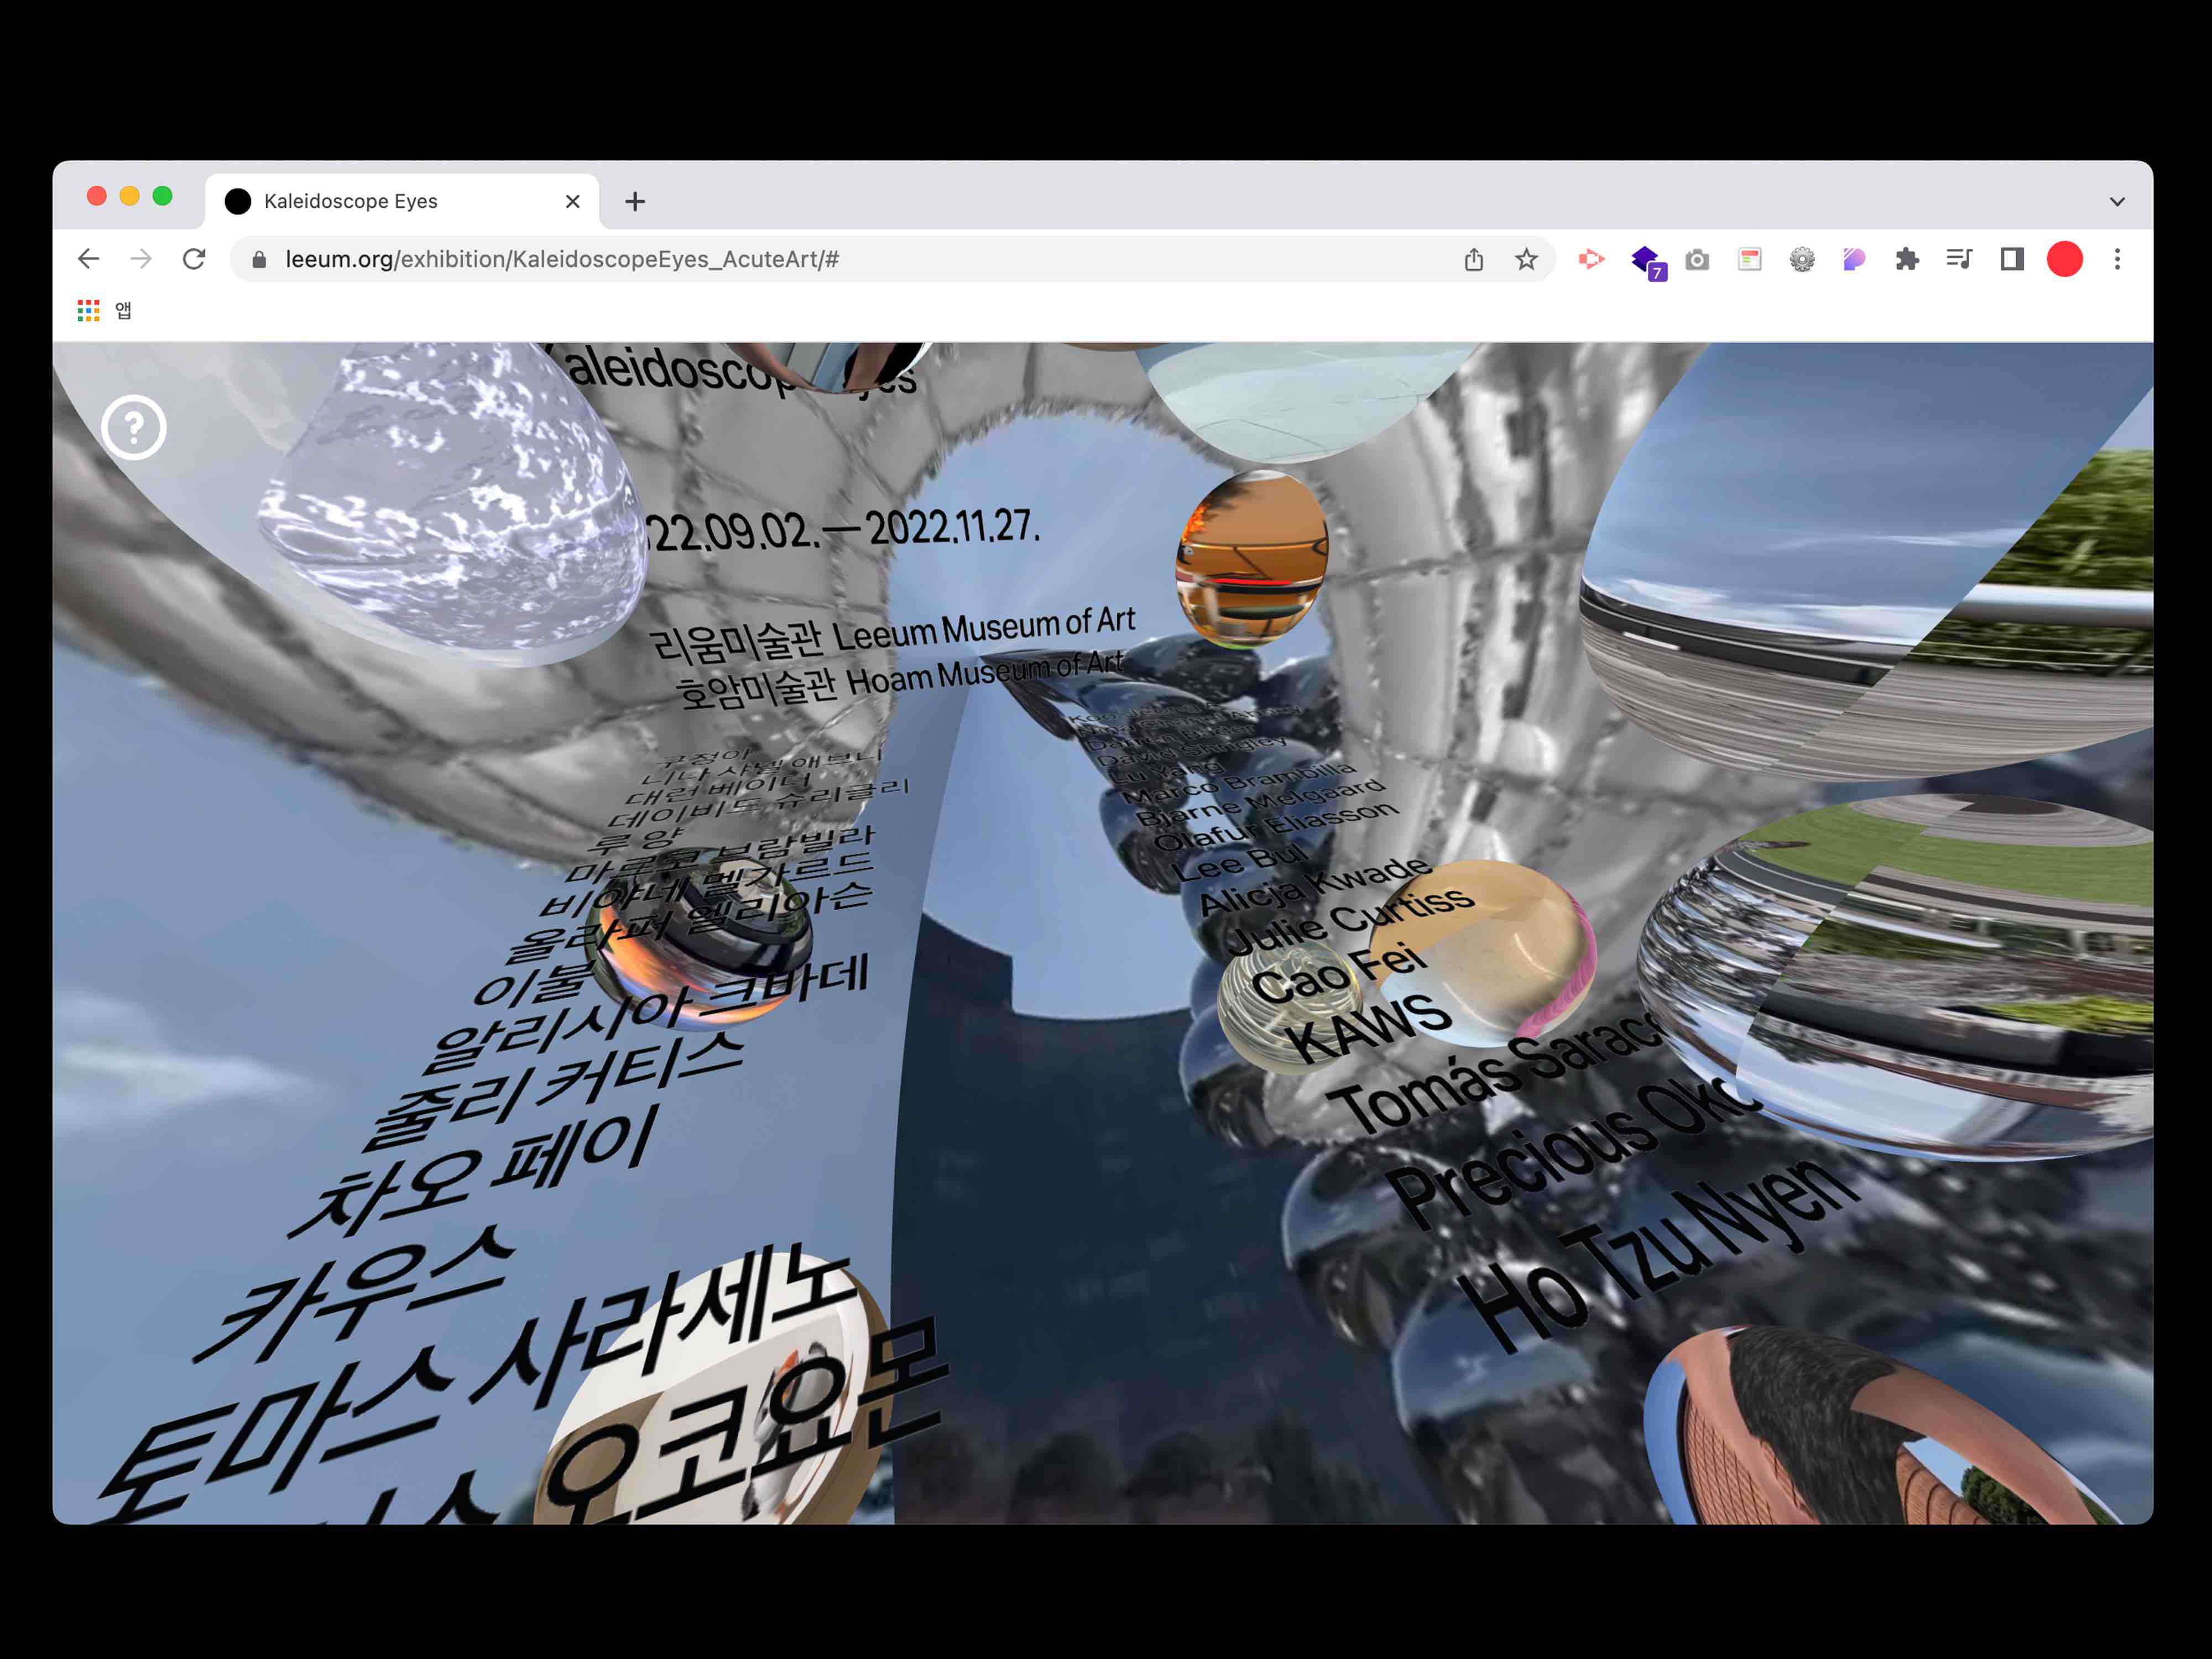Image resolution: width=2212 pixels, height=1659 pixels.
Task: Toggle the browser side panel
Action: 2012,260
